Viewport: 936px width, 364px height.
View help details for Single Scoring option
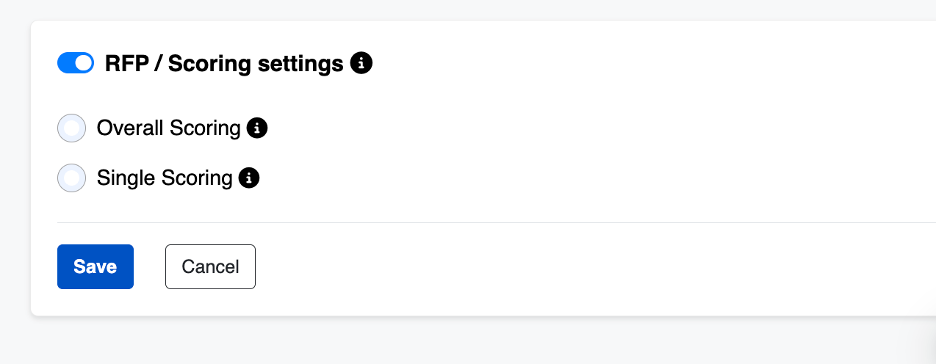click(x=249, y=178)
